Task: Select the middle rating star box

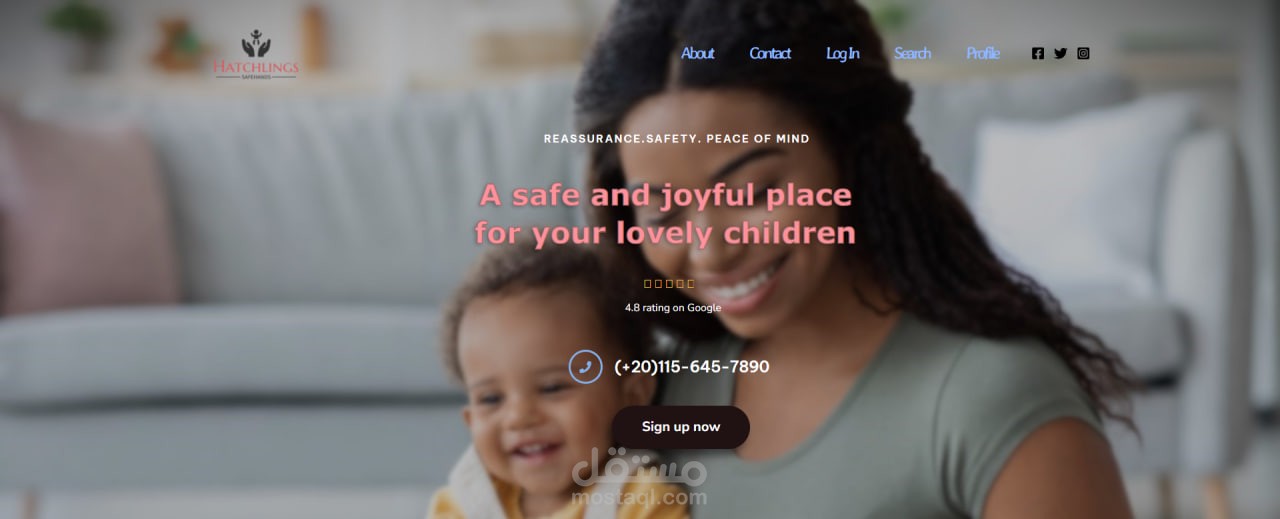Action: click(x=669, y=284)
